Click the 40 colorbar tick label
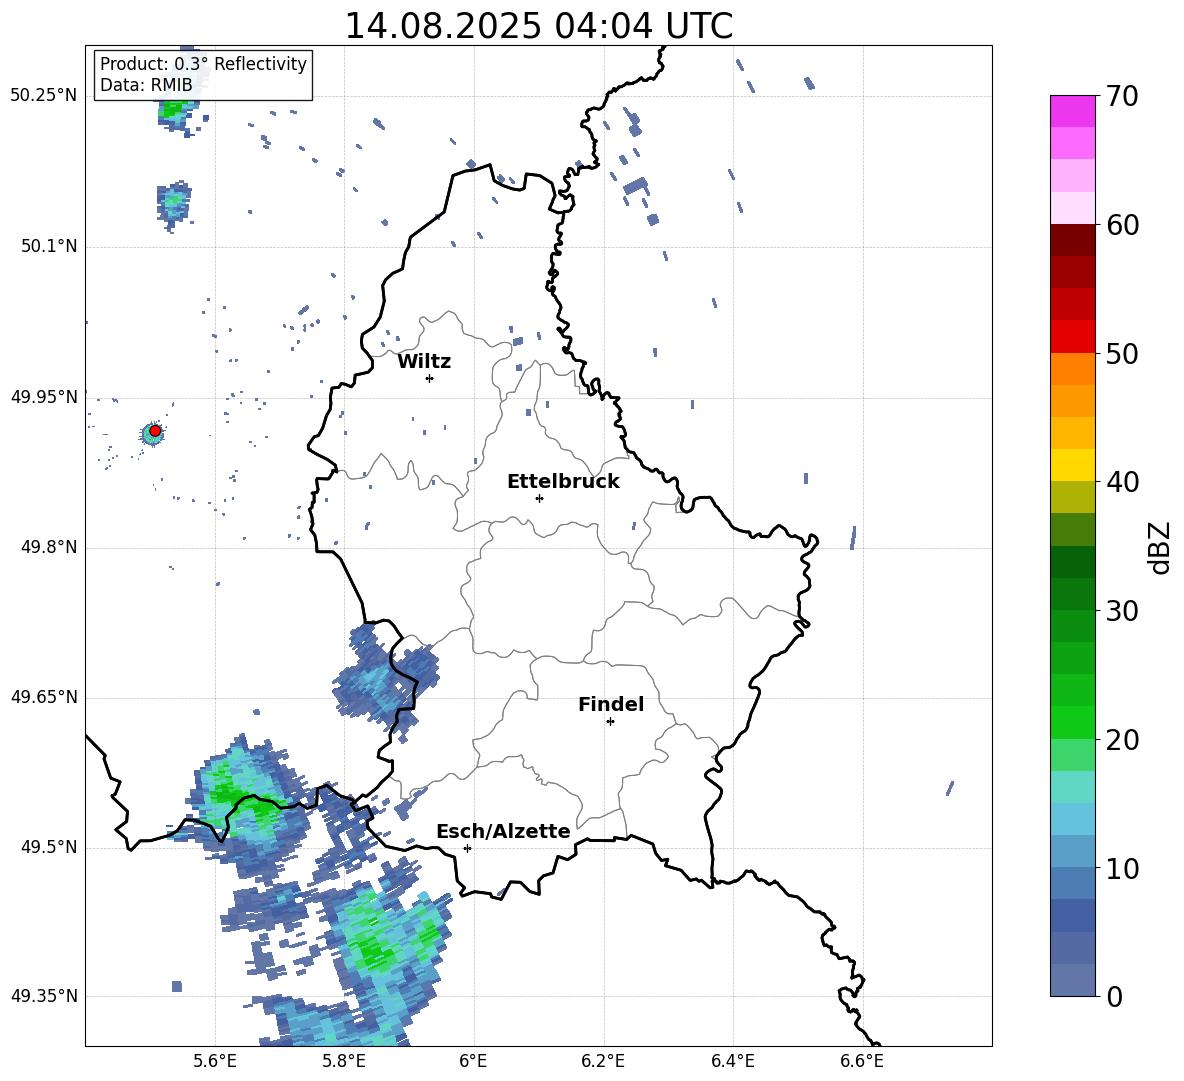The width and height of the screenshot is (1184, 1081). coord(1122,482)
